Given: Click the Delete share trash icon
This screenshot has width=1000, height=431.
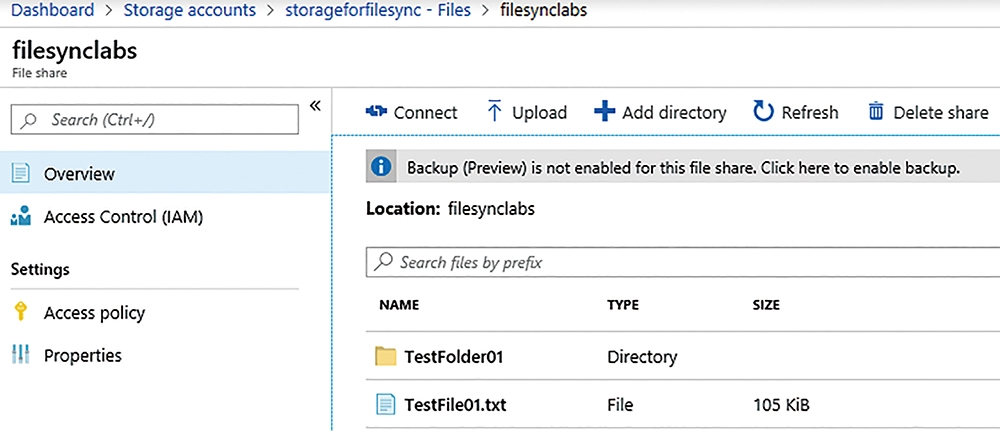Looking at the screenshot, I should click(876, 112).
